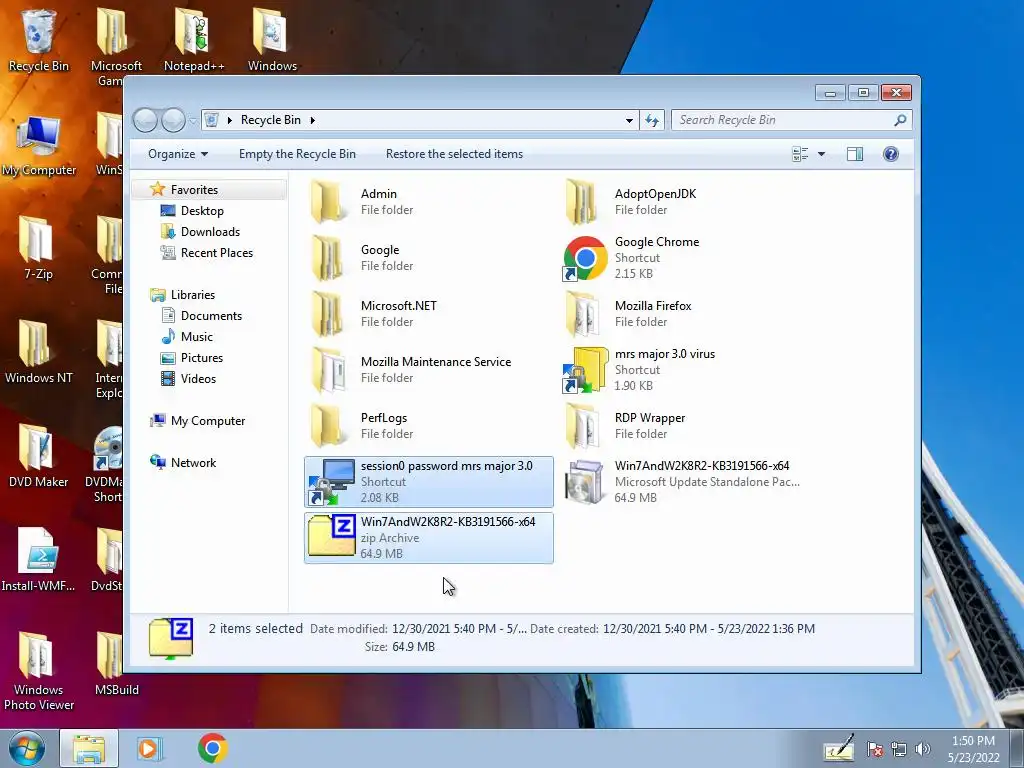1024x768 pixels.
Task: Click the Install-WMF script file on desktop
Action: (x=39, y=560)
